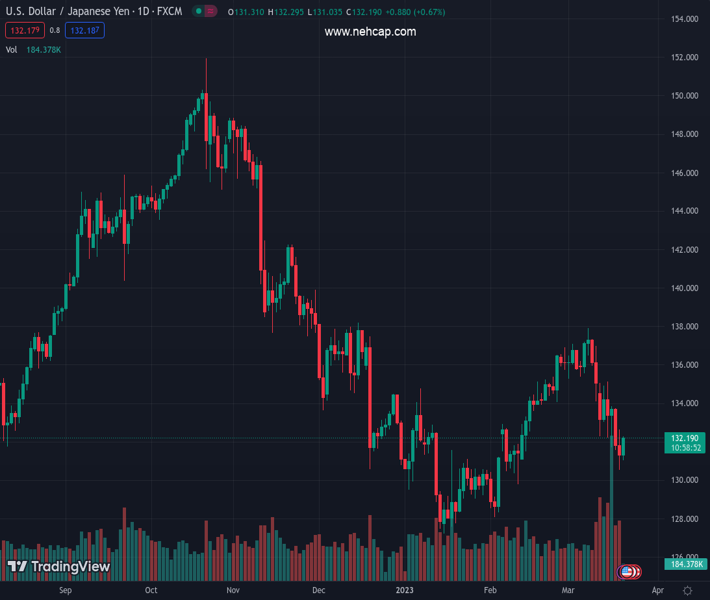
Task: Click the Sep label on time axis
Action: click(x=65, y=591)
